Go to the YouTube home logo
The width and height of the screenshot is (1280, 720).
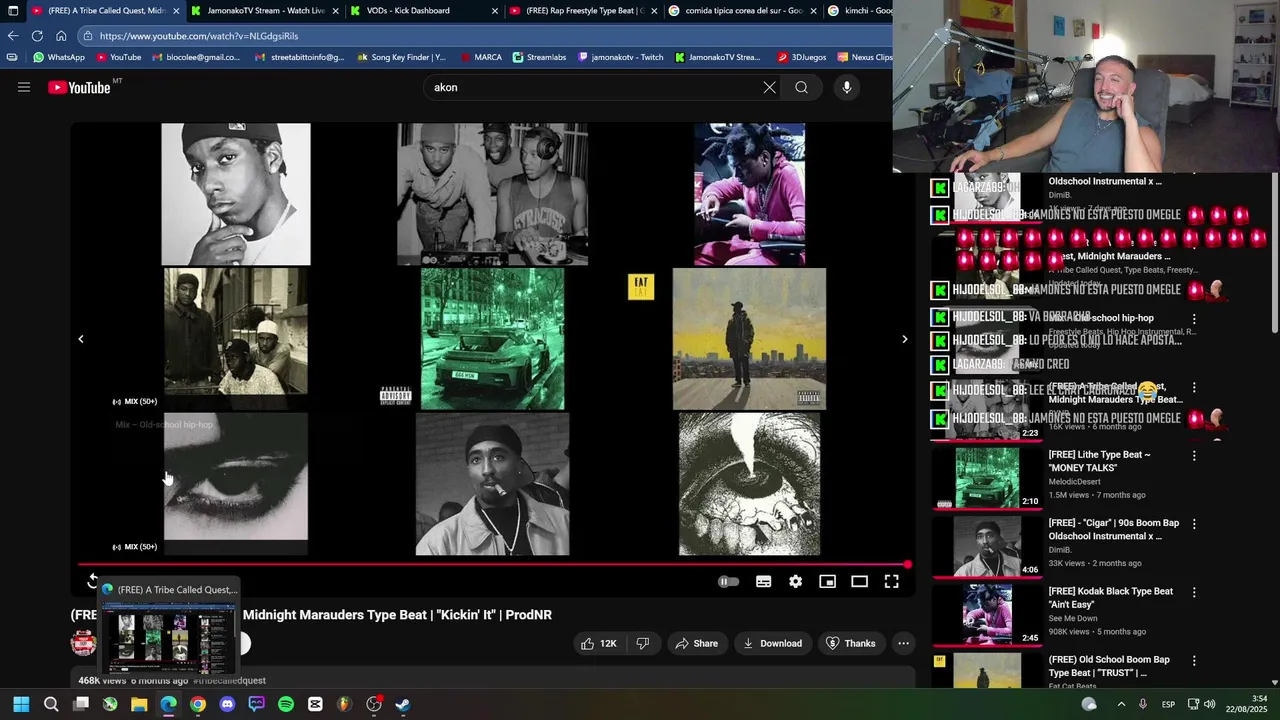79,87
